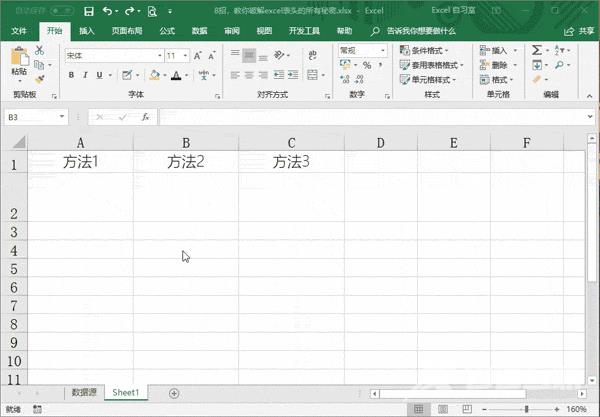The height and width of the screenshot is (417, 600).
Task: Toggle AutoSave switch in title bar
Action: coord(61,11)
